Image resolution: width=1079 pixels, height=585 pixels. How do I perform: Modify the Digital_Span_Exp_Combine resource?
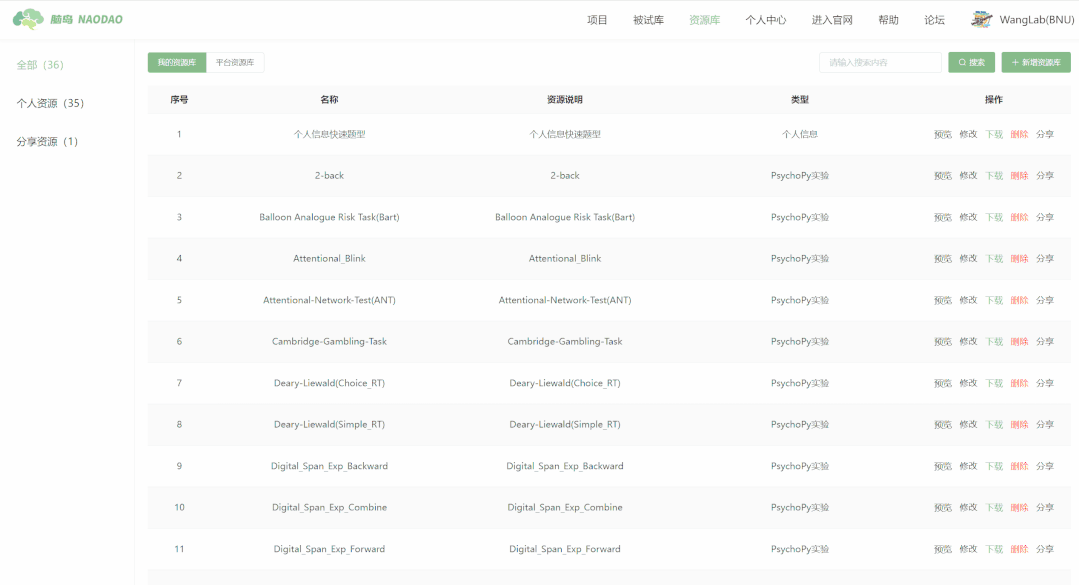[x=968, y=507]
